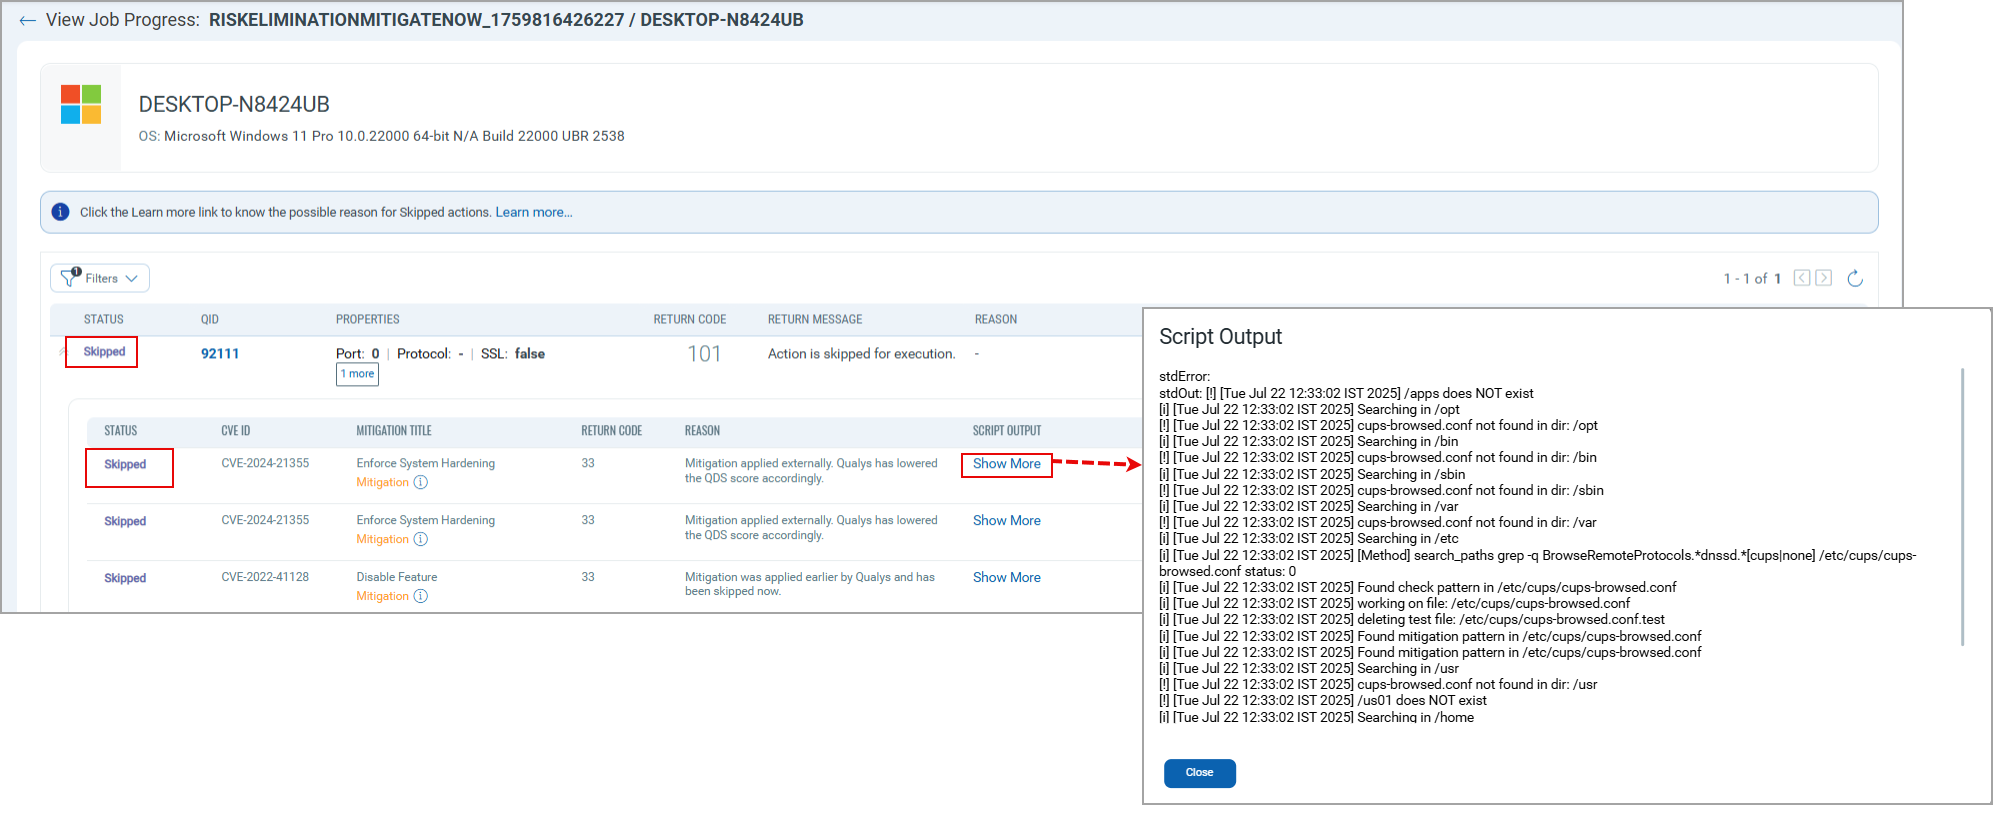
Task: Open the Learn more link
Action: coord(534,212)
